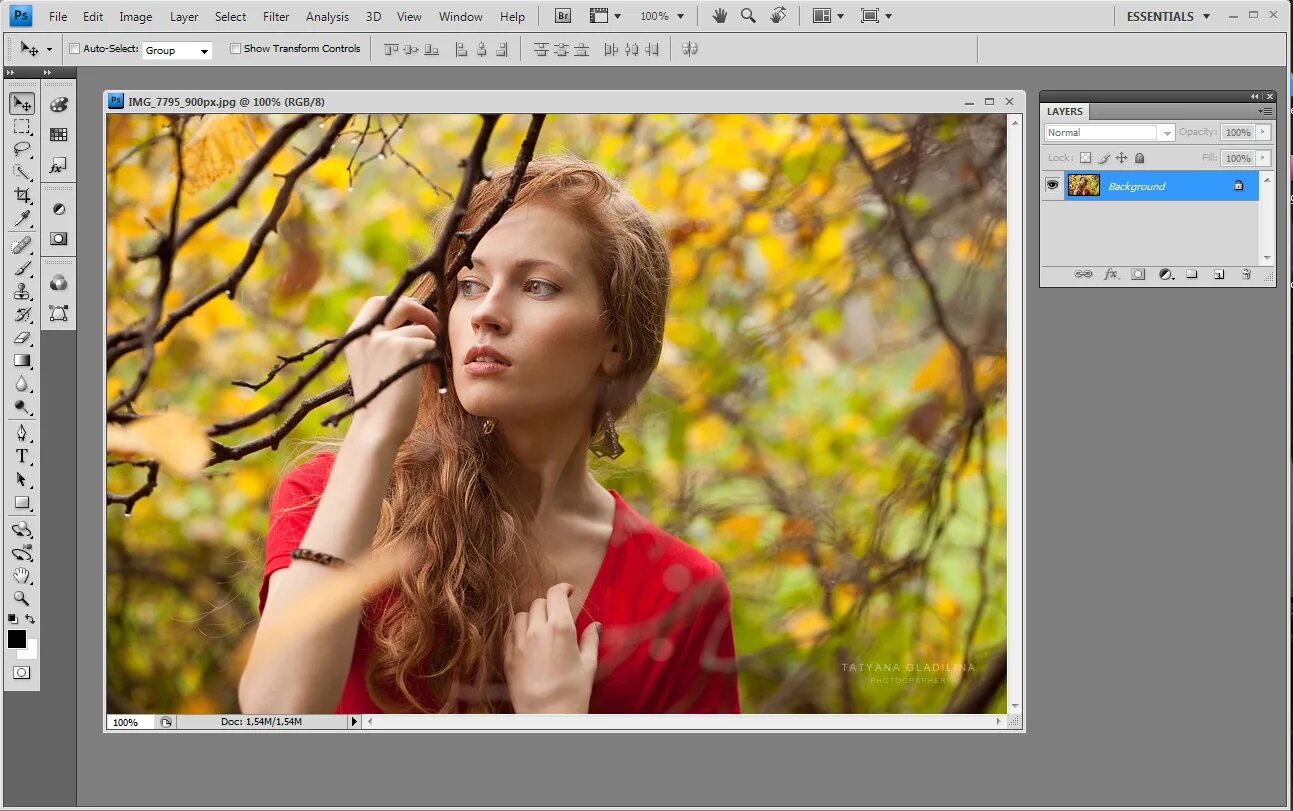Select the Hand tool in toolbox
1293x811 pixels.
(22, 575)
